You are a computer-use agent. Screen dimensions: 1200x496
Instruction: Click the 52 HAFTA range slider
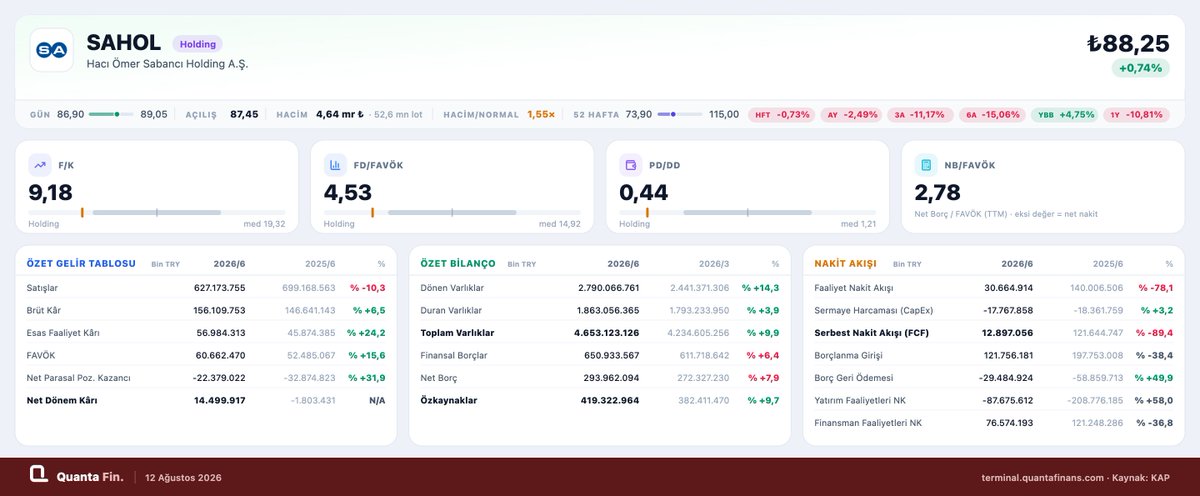coord(680,114)
